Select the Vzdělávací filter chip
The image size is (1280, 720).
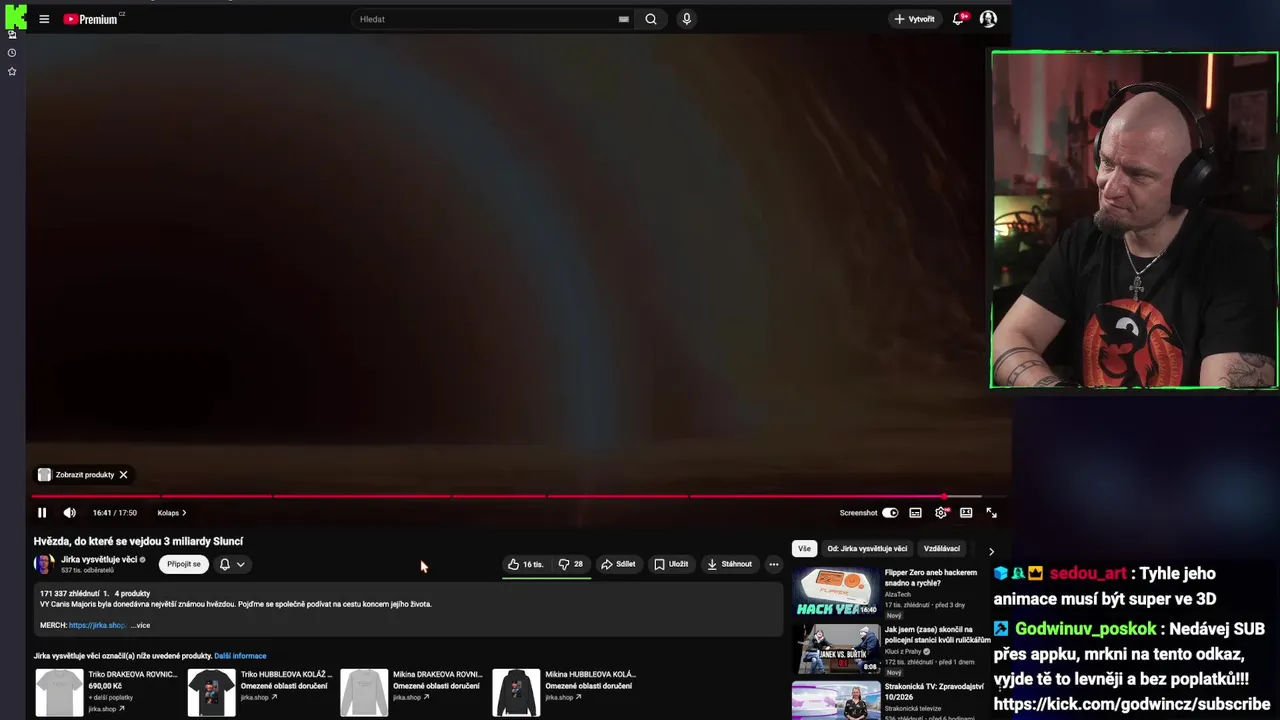(942, 549)
